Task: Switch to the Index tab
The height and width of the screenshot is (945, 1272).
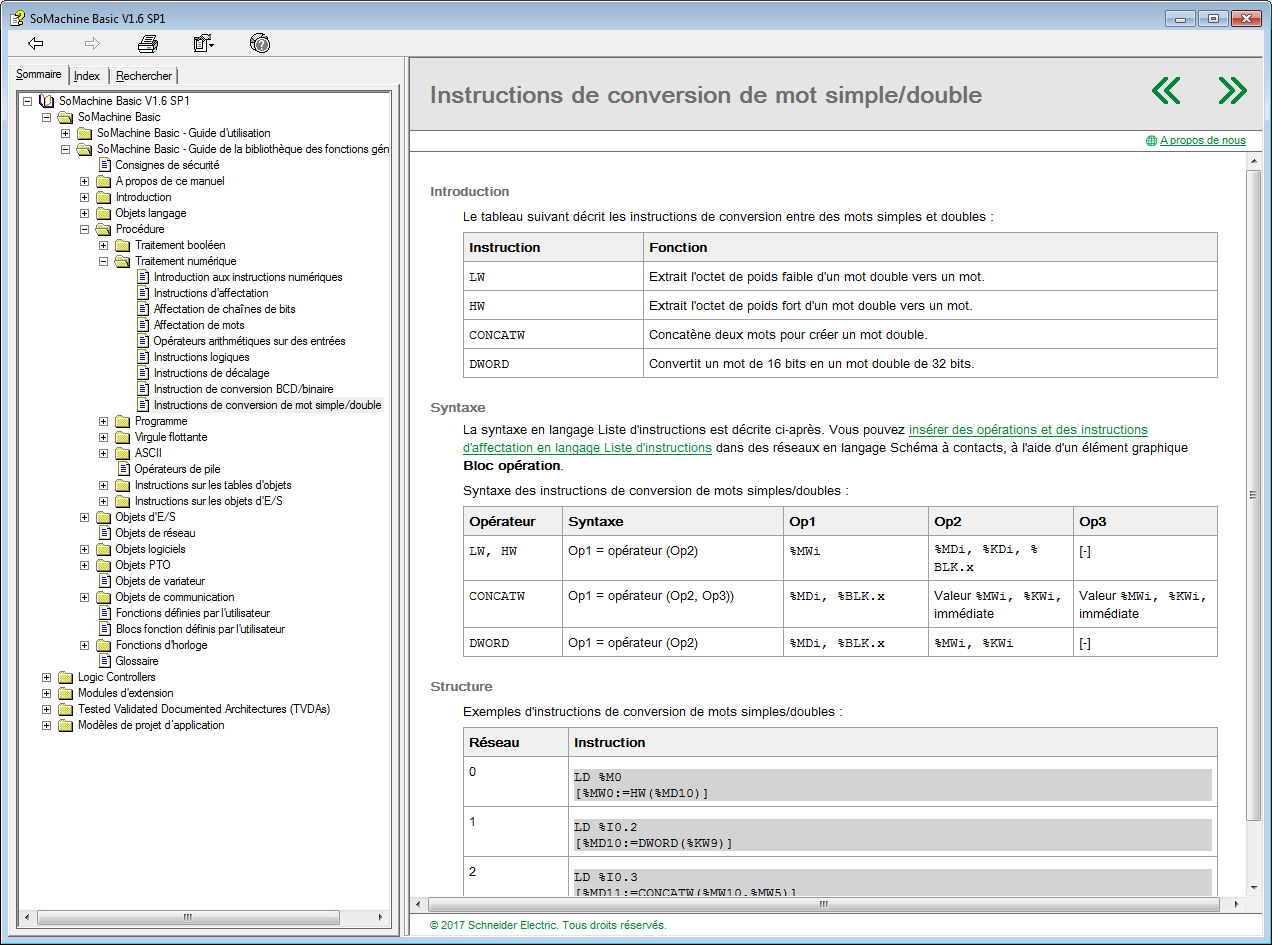Action: click(x=87, y=76)
